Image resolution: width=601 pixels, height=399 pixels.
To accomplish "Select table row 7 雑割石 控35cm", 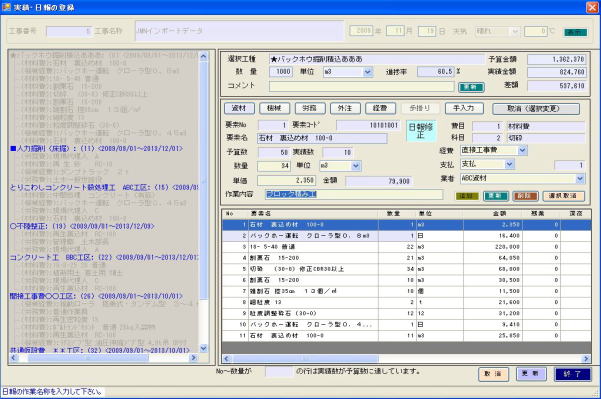I will tap(406, 291).
